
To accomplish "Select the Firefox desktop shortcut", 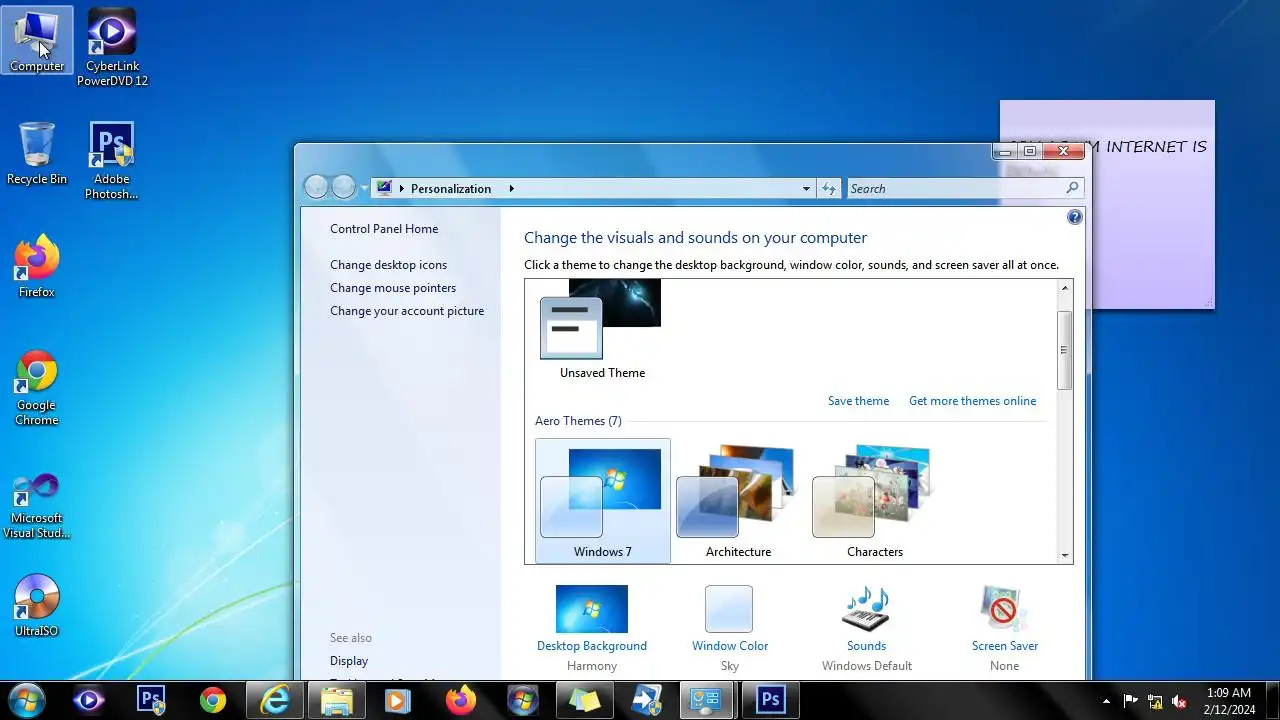I will tap(37, 266).
